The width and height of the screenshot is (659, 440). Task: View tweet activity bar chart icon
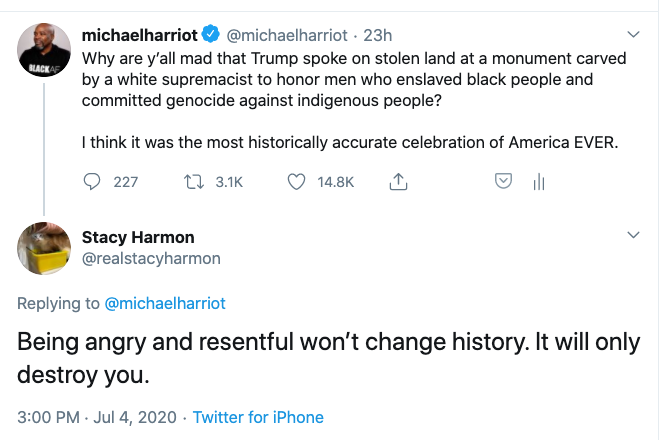click(539, 182)
